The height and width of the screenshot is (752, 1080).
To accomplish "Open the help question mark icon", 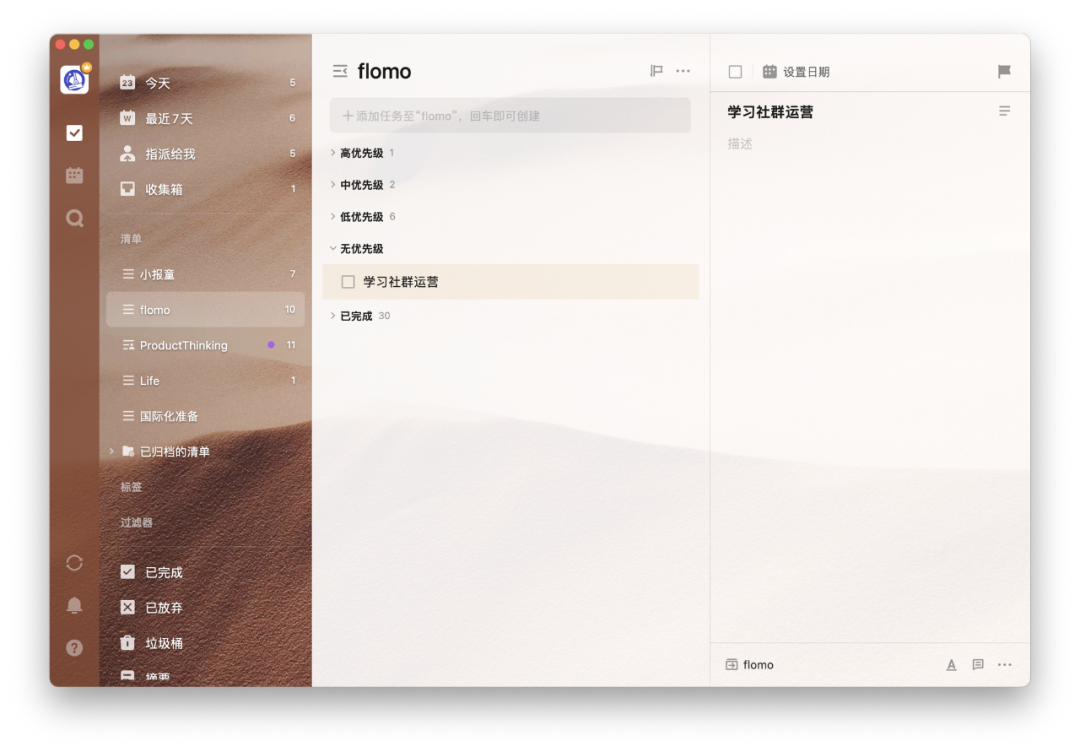I will click(74, 648).
